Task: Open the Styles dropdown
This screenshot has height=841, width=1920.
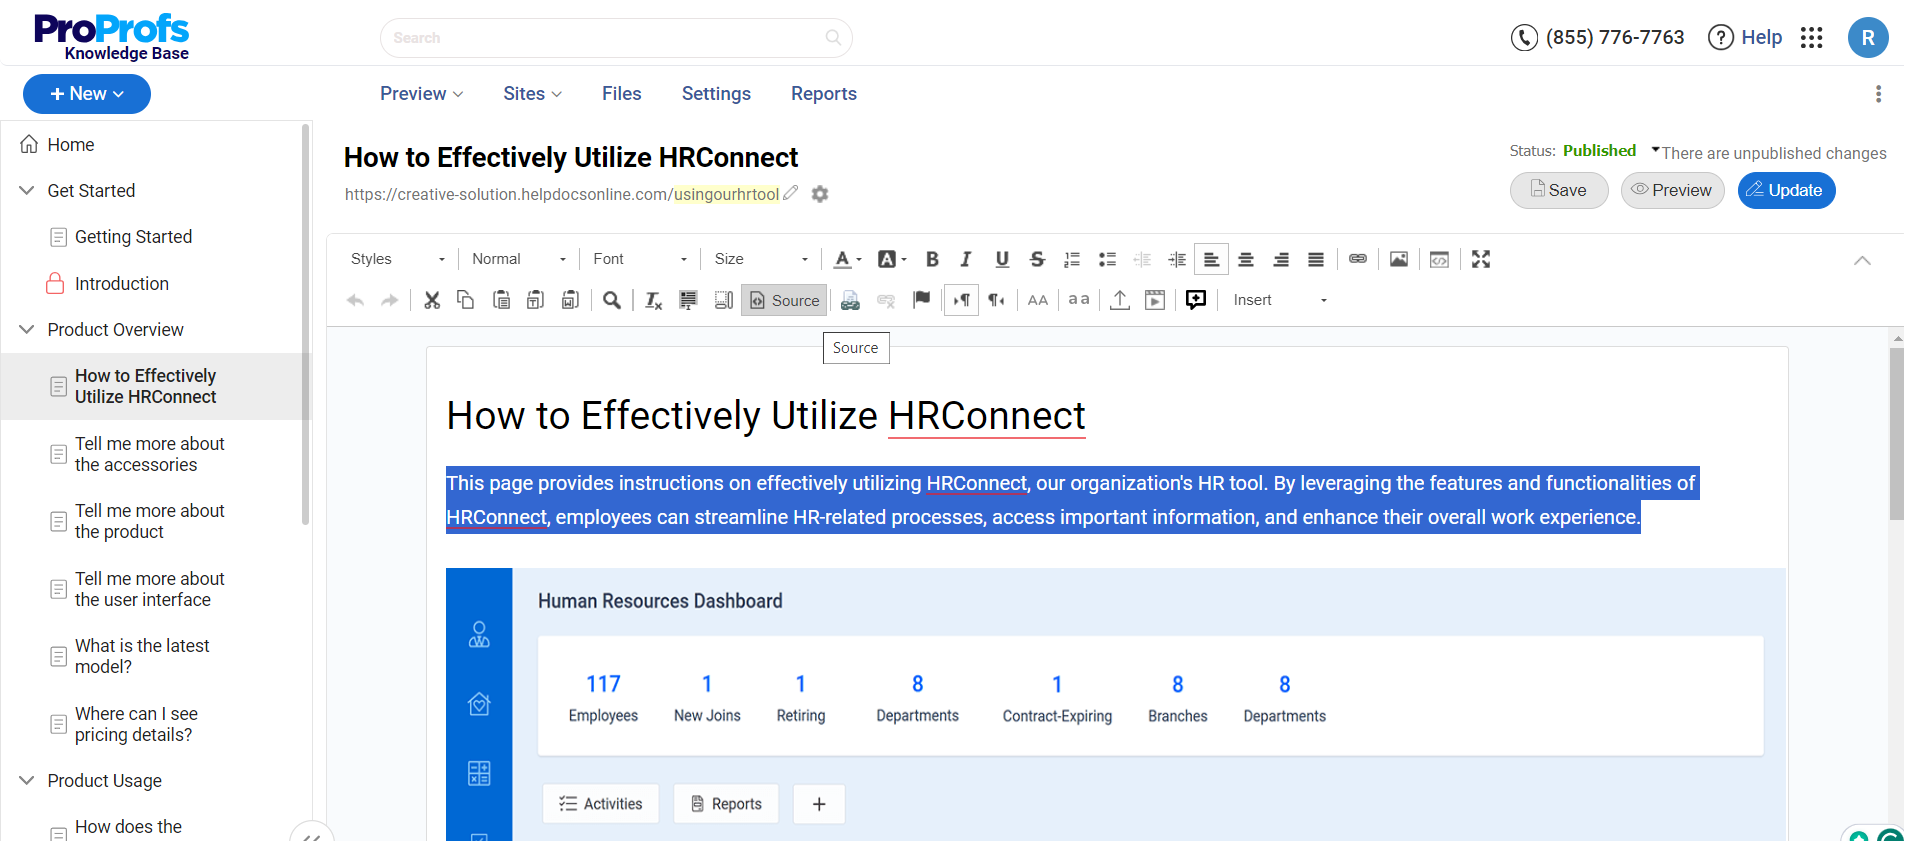Action: [398, 259]
